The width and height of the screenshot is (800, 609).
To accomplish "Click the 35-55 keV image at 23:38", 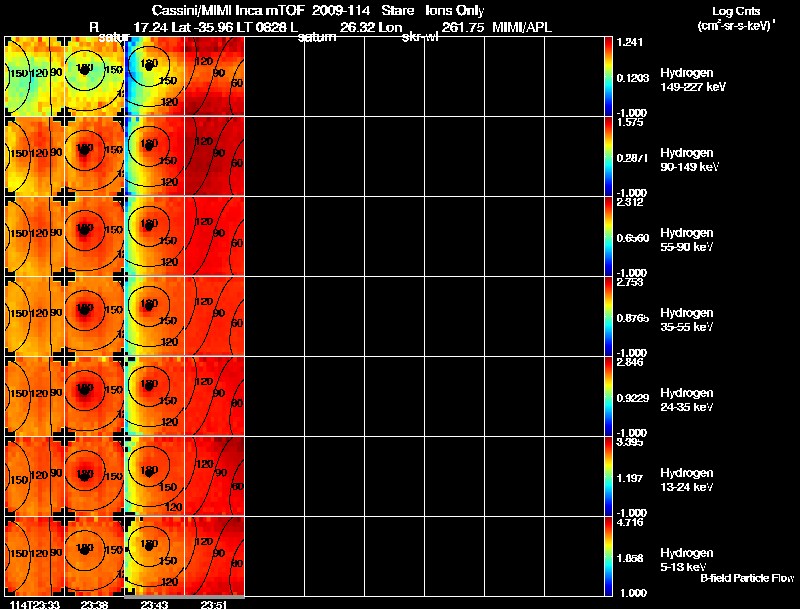I will click(x=94, y=317).
